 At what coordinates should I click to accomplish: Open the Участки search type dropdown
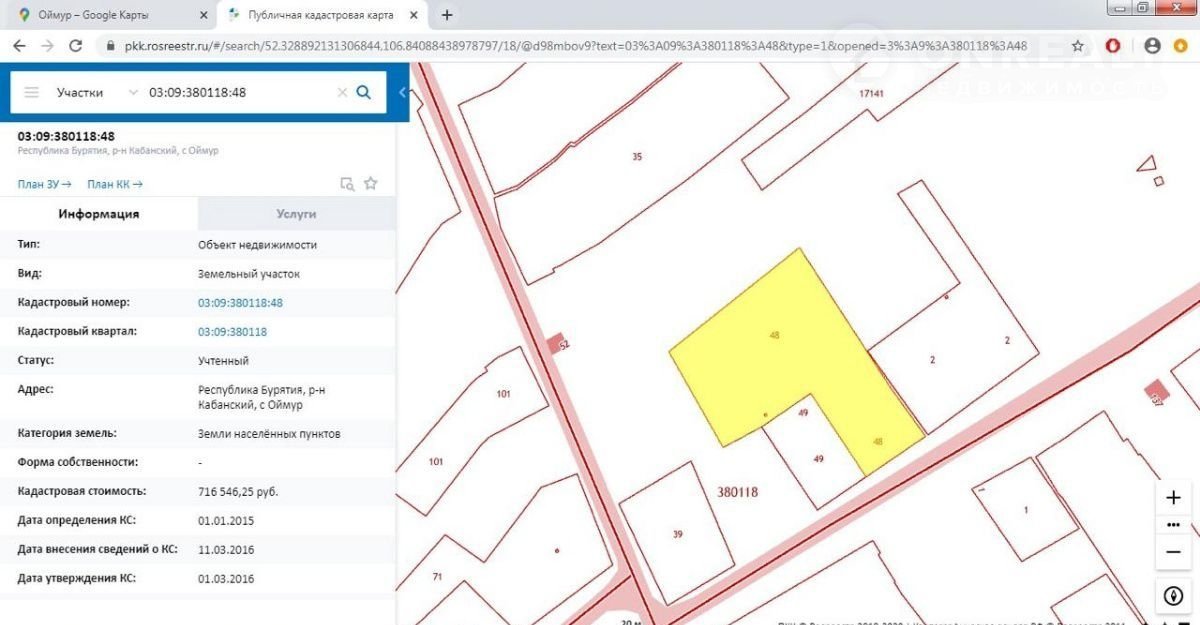pos(97,92)
